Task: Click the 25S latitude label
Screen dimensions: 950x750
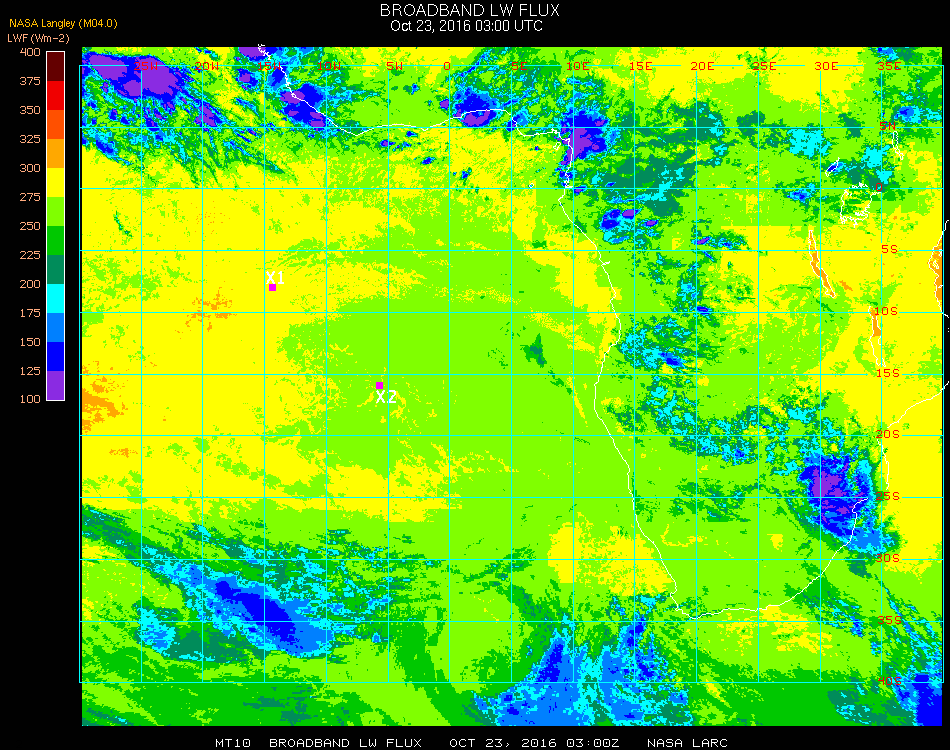Action: click(x=888, y=497)
